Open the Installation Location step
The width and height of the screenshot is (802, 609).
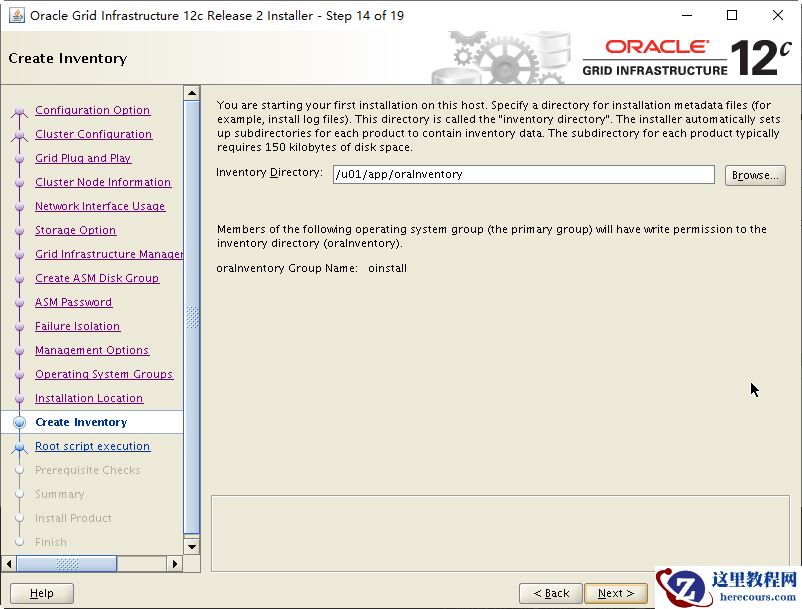coord(89,398)
